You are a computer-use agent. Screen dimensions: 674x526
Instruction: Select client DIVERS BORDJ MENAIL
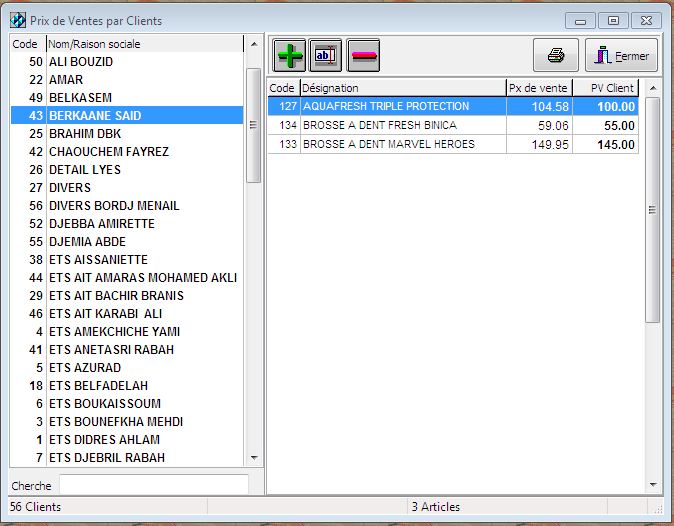(x=127, y=206)
